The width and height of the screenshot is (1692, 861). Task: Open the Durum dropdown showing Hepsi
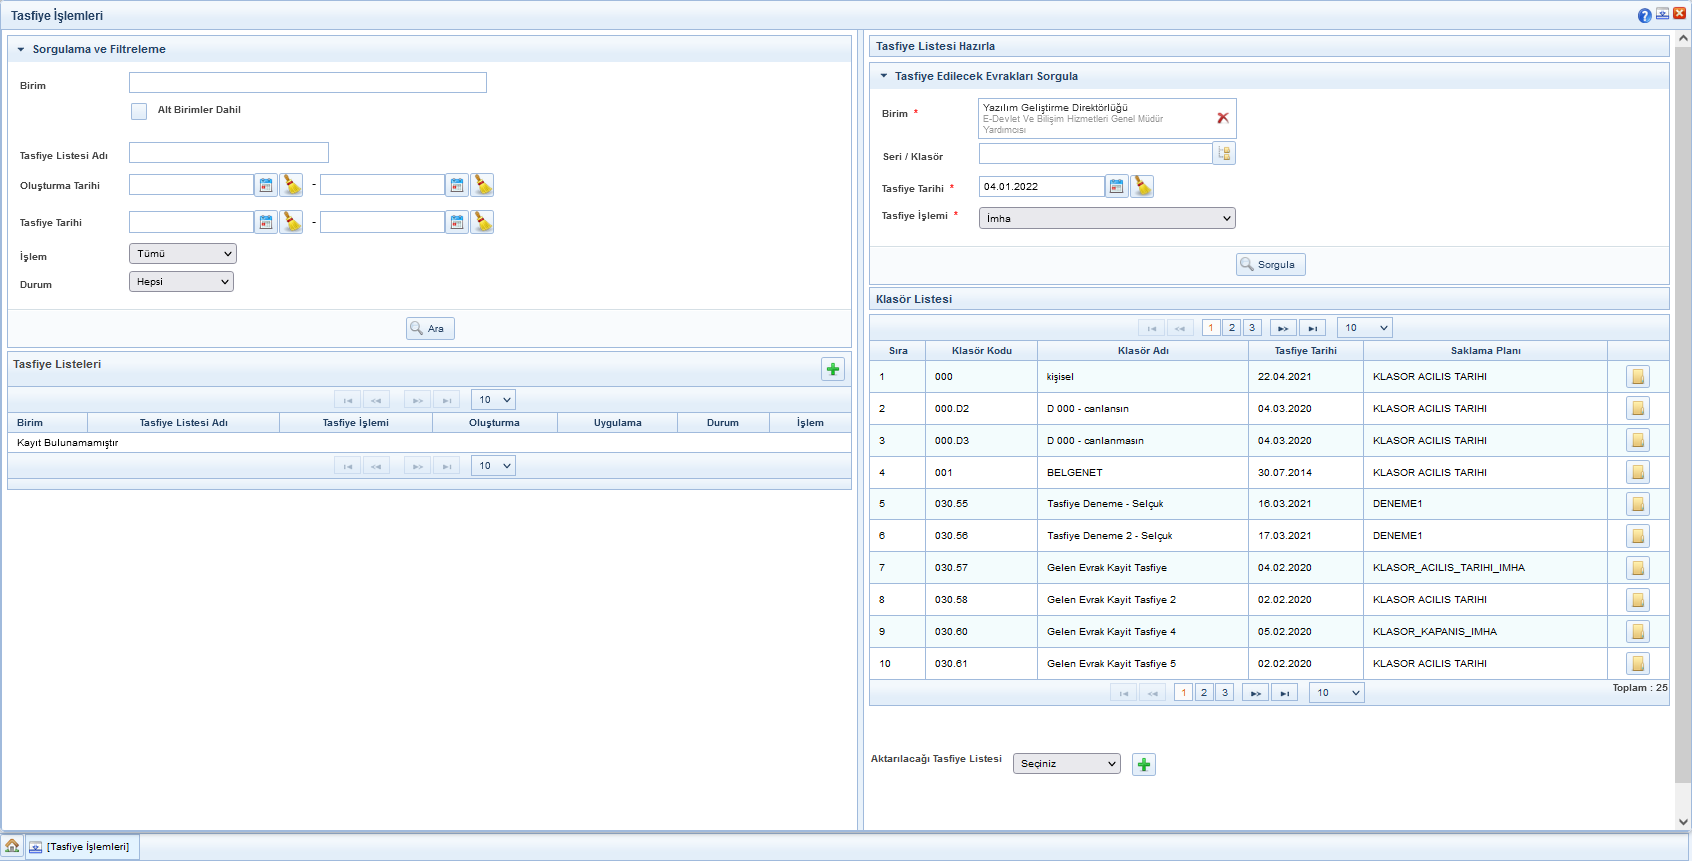pos(181,282)
